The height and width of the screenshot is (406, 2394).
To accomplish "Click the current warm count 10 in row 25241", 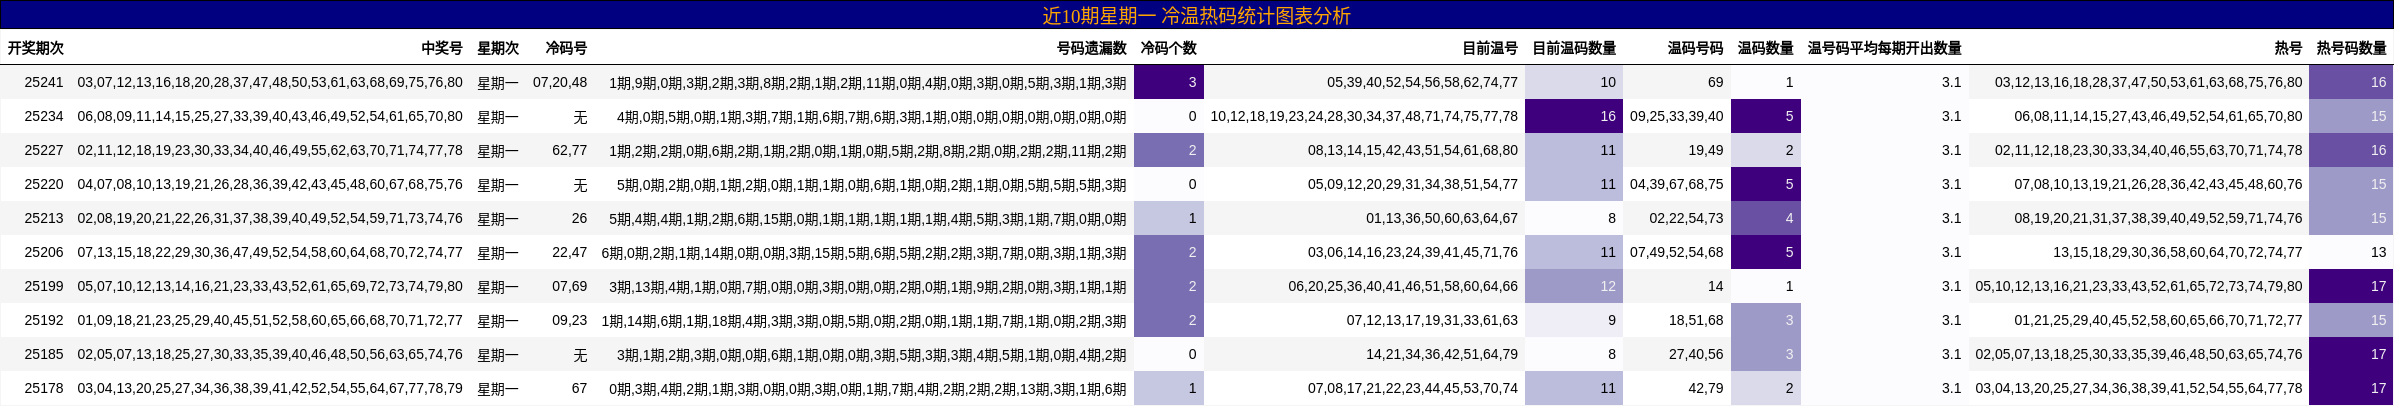I will click(x=1574, y=82).
